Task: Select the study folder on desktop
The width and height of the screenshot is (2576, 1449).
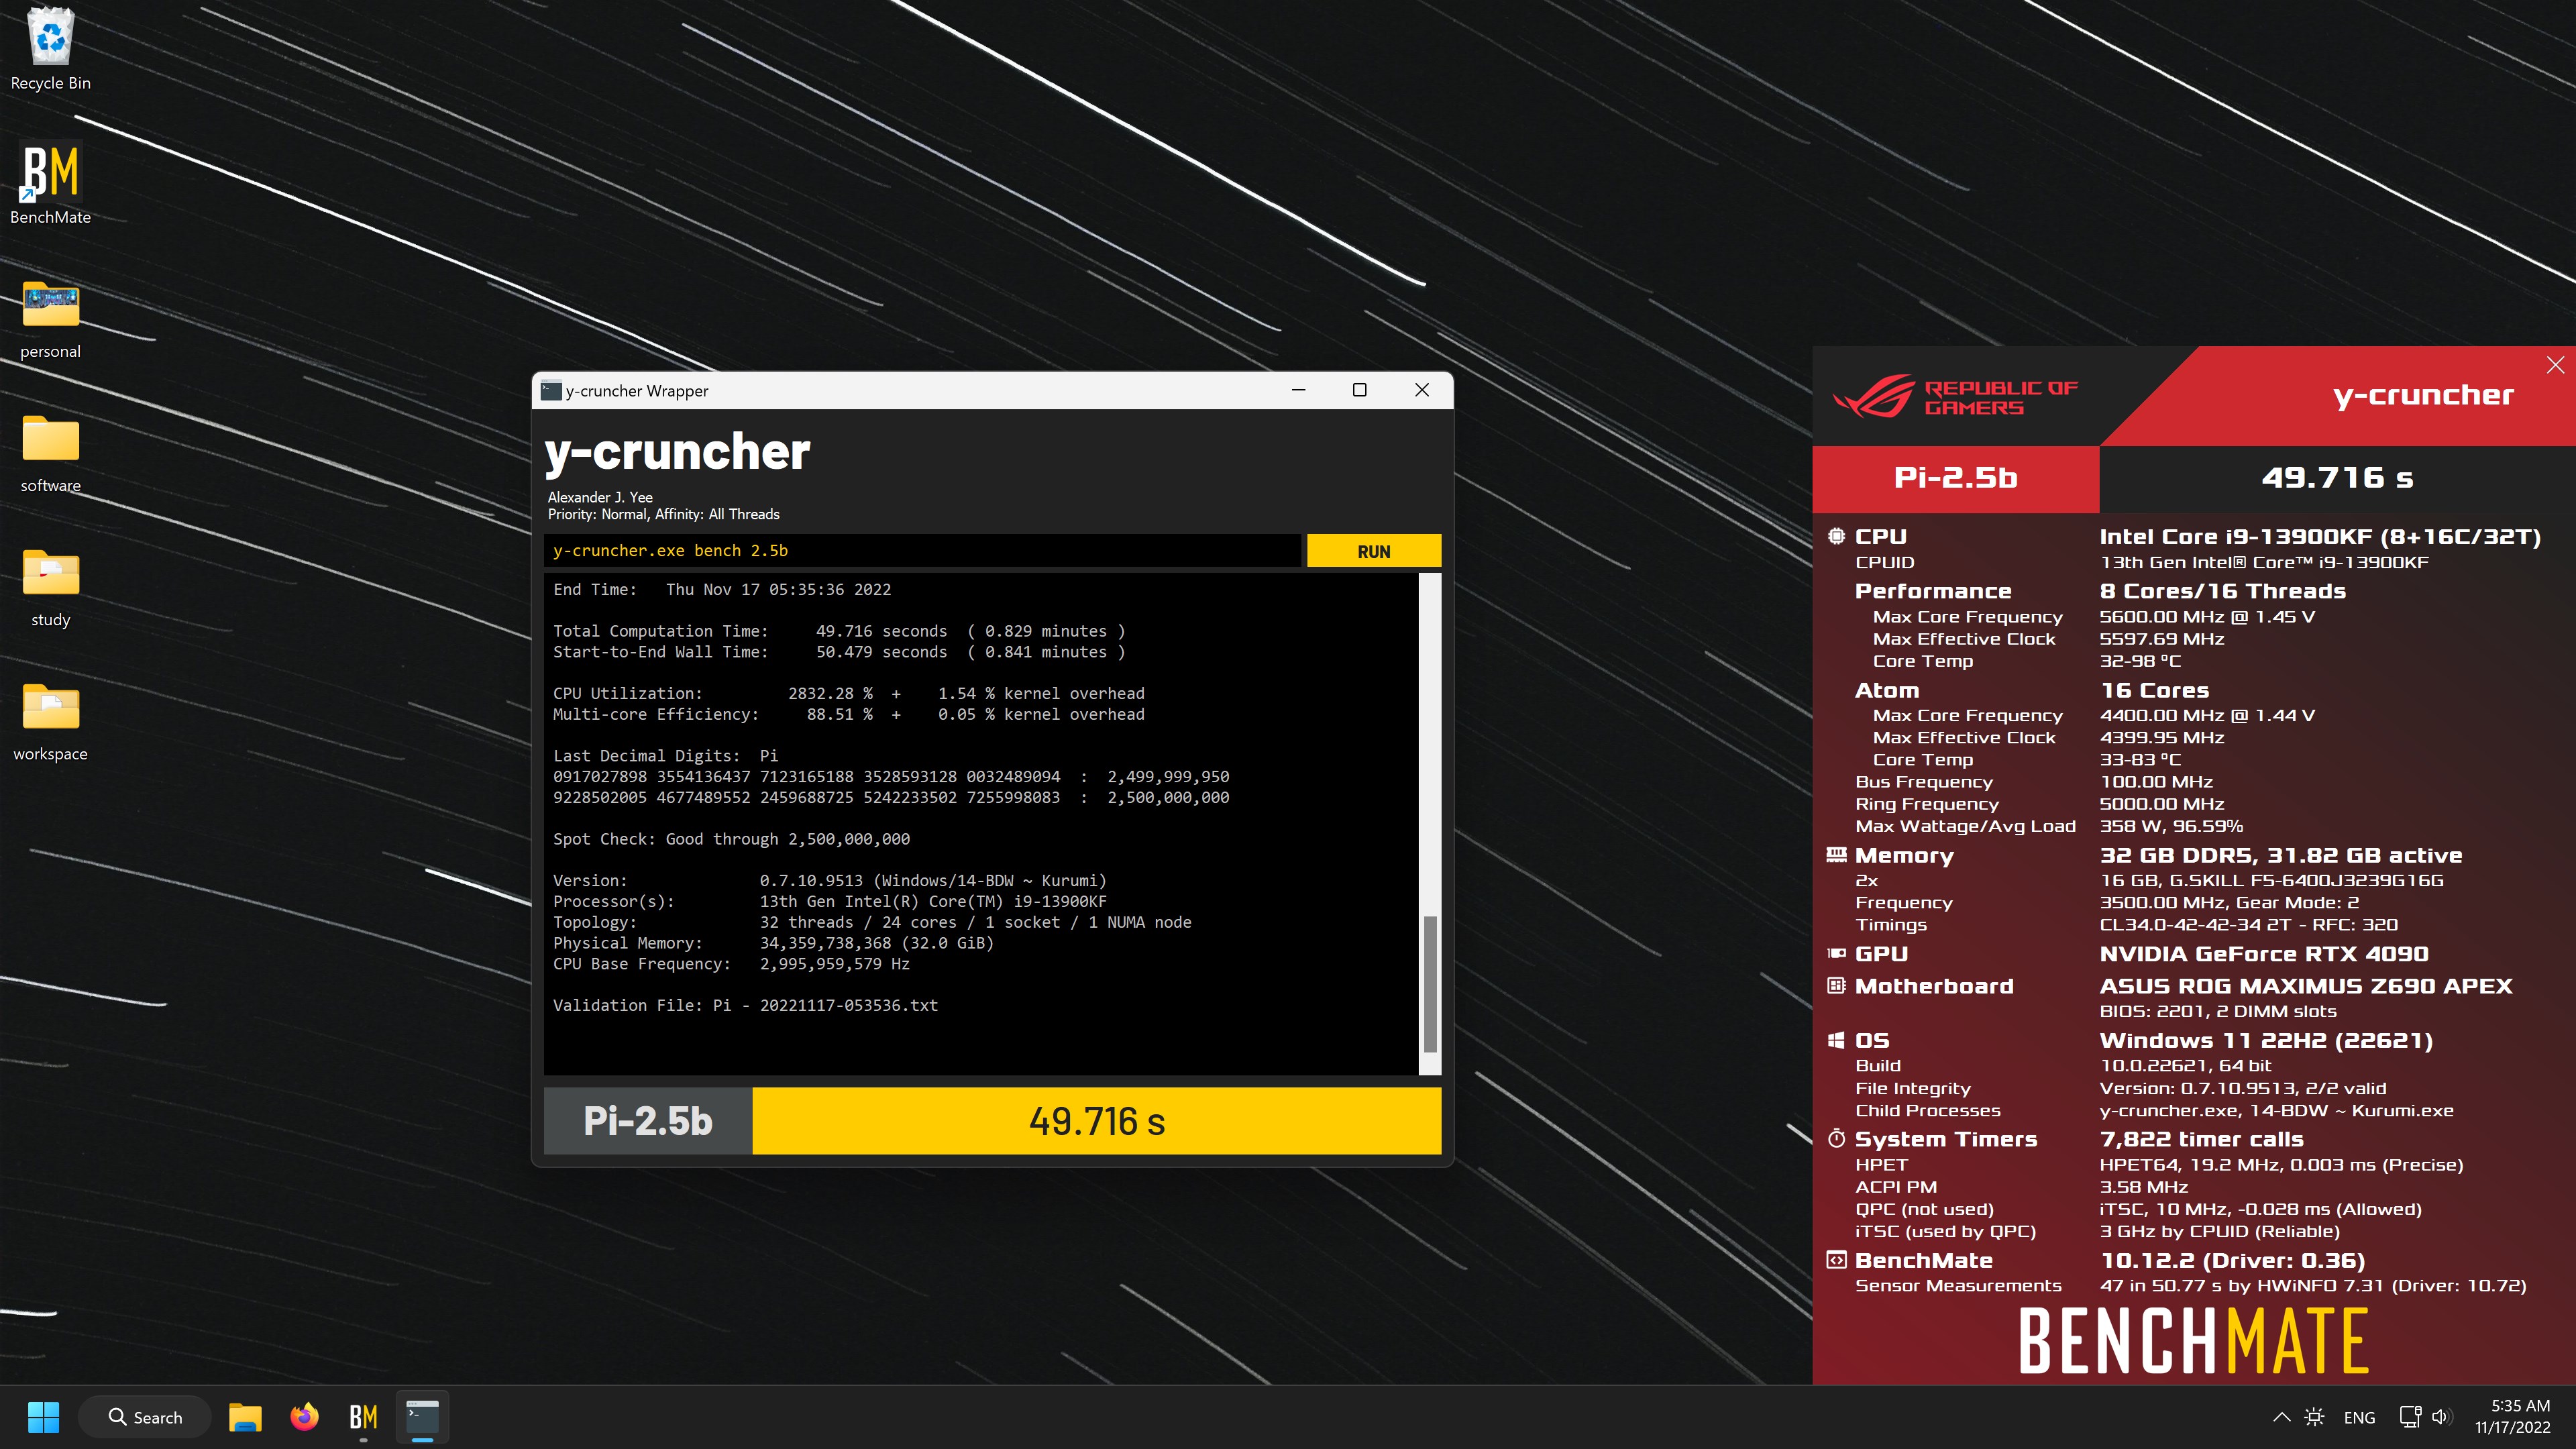Action: [x=50, y=587]
